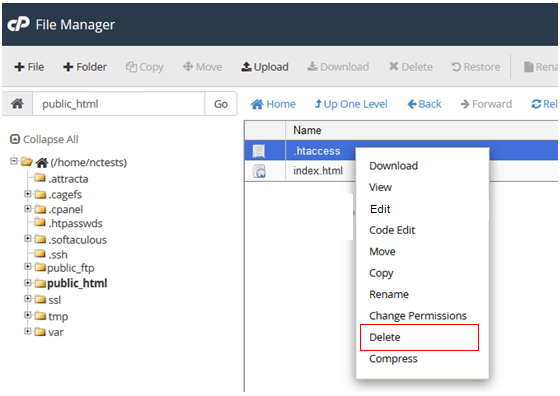Click the home icon beside path field
The height and width of the screenshot is (396, 560).
click(17, 104)
